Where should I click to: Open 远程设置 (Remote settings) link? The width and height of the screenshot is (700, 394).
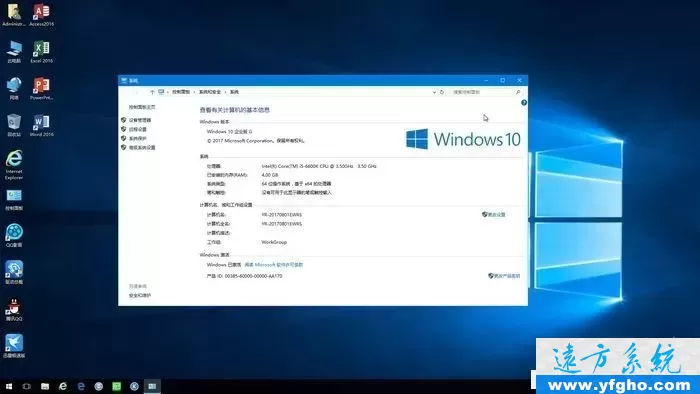[138, 129]
